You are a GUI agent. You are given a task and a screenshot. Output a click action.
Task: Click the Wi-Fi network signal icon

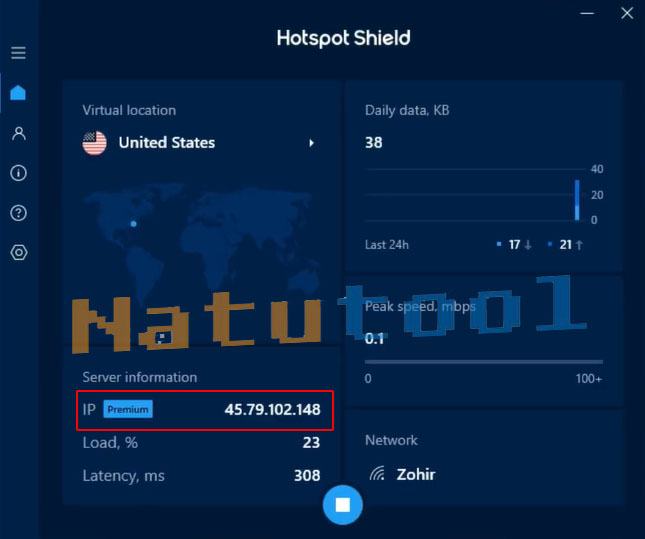point(377,474)
